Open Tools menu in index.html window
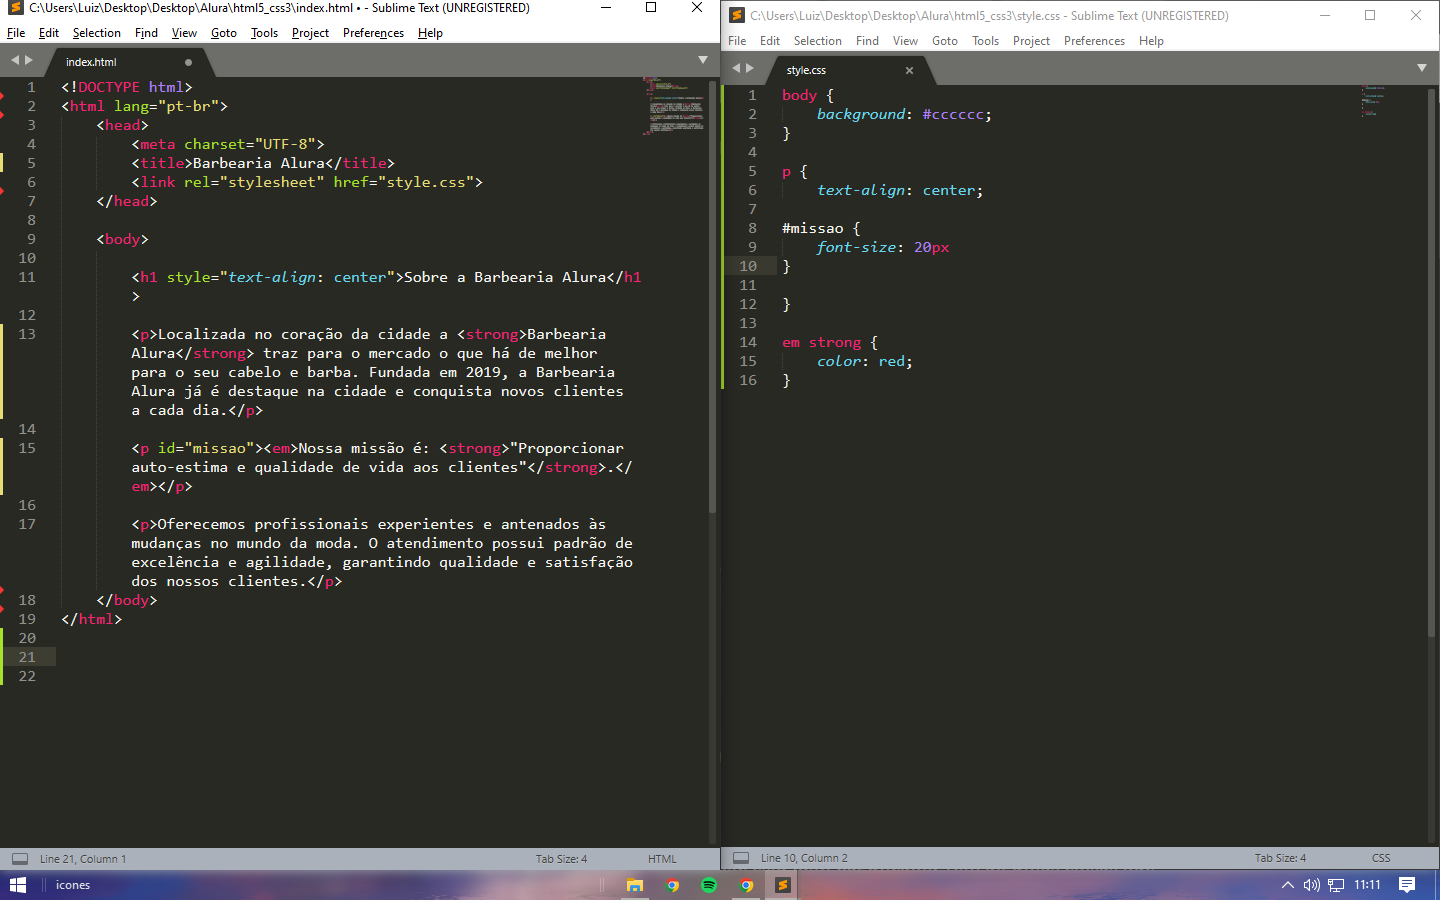1440x900 pixels. 264,33
